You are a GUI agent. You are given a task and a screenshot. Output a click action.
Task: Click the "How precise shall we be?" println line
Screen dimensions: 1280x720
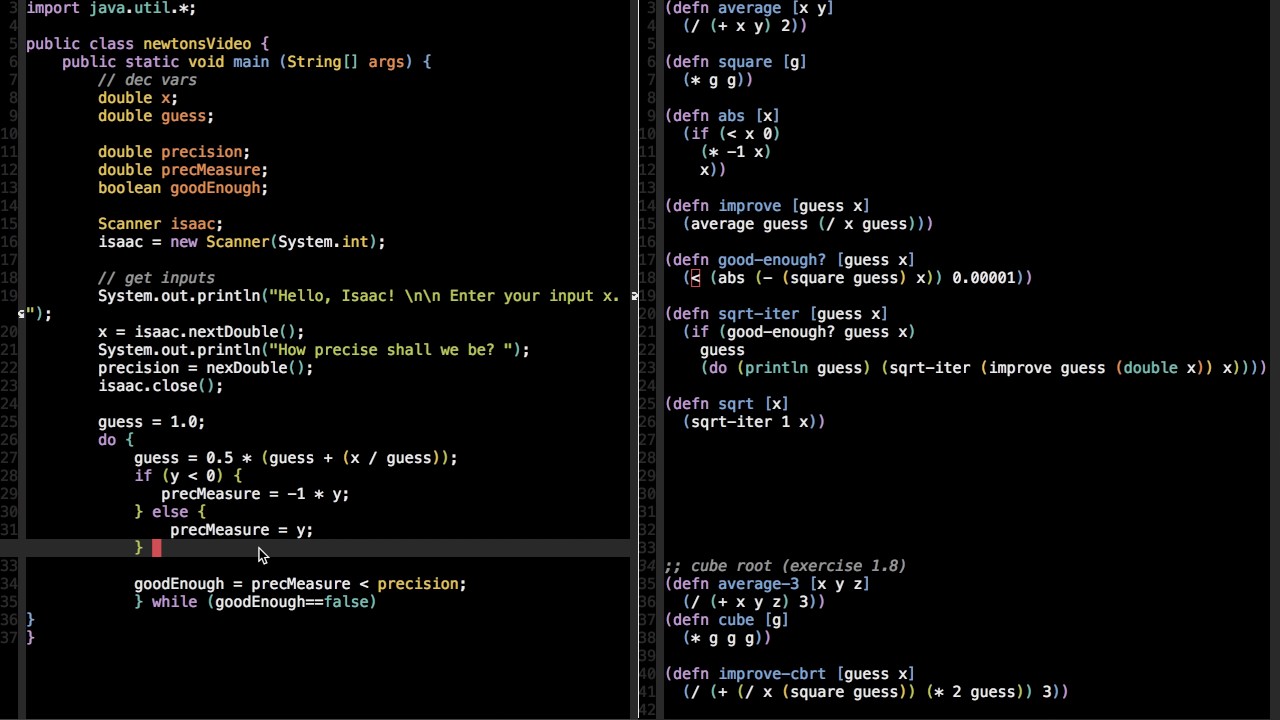(x=313, y=350)
